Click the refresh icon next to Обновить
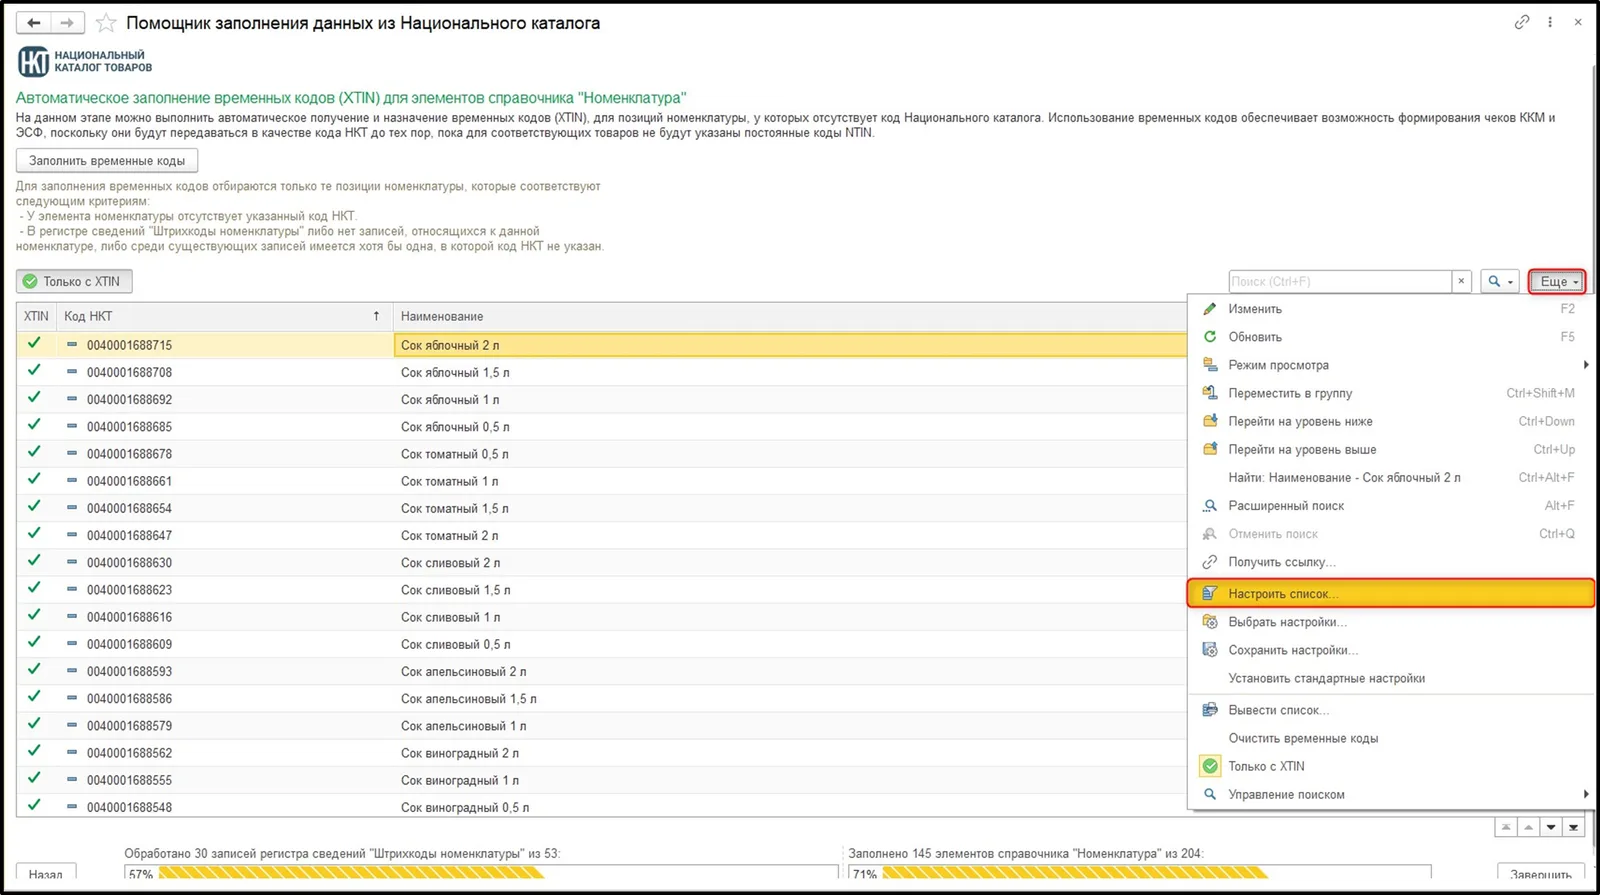The image size is (1600, 895). (x=1210, y=337)
